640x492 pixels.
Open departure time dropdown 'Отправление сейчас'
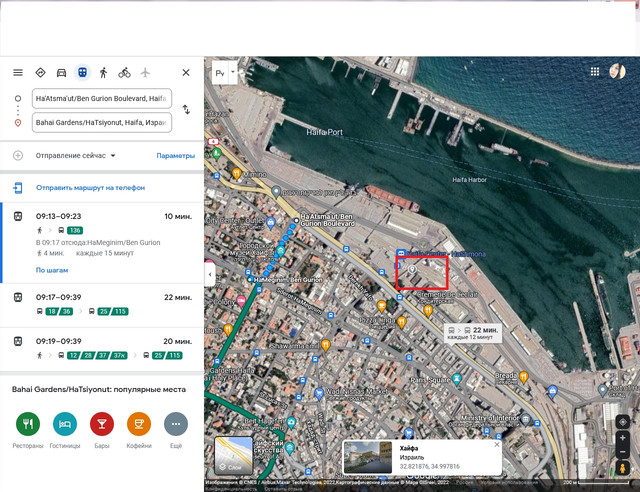(x=75, y=156)
